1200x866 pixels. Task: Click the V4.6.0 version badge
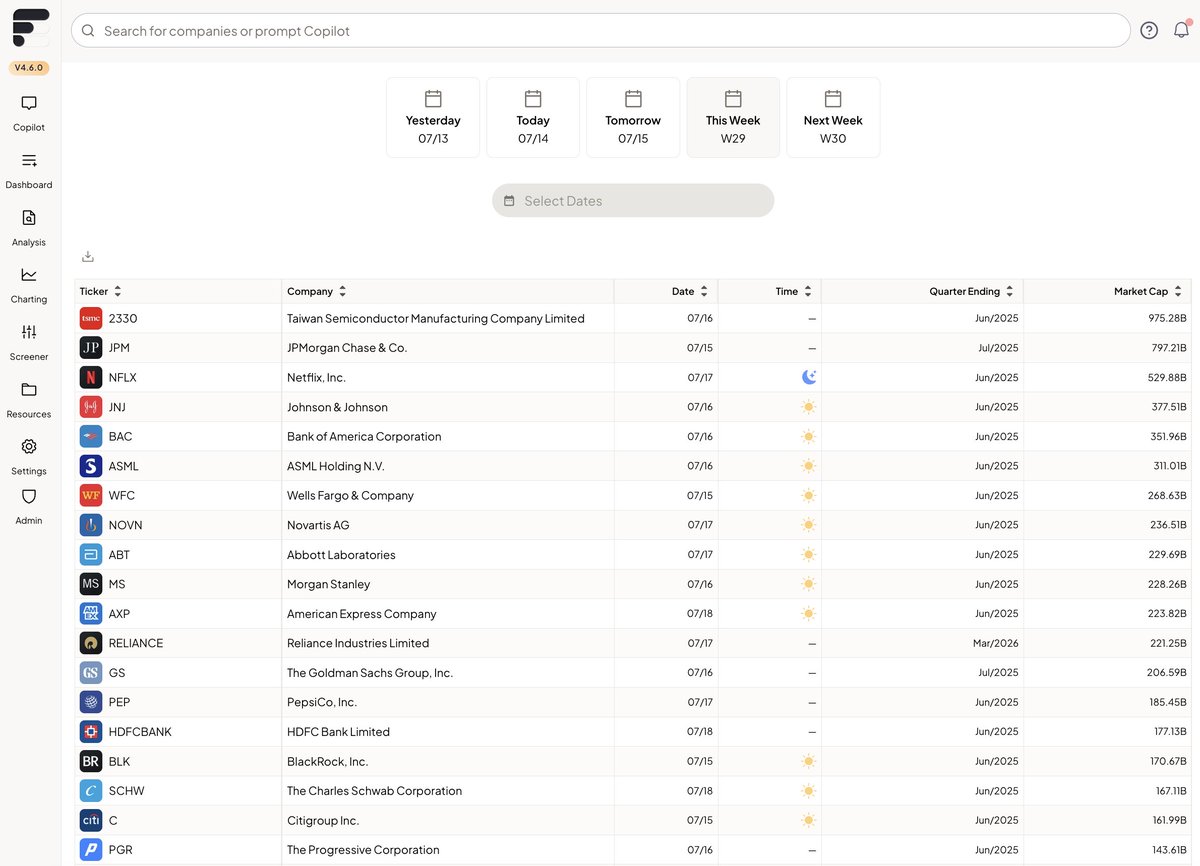(x=30, y=68)
